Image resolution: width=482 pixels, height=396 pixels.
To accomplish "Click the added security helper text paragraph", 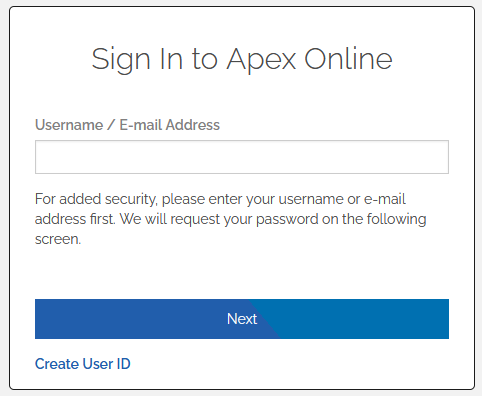I will point(231,219).
